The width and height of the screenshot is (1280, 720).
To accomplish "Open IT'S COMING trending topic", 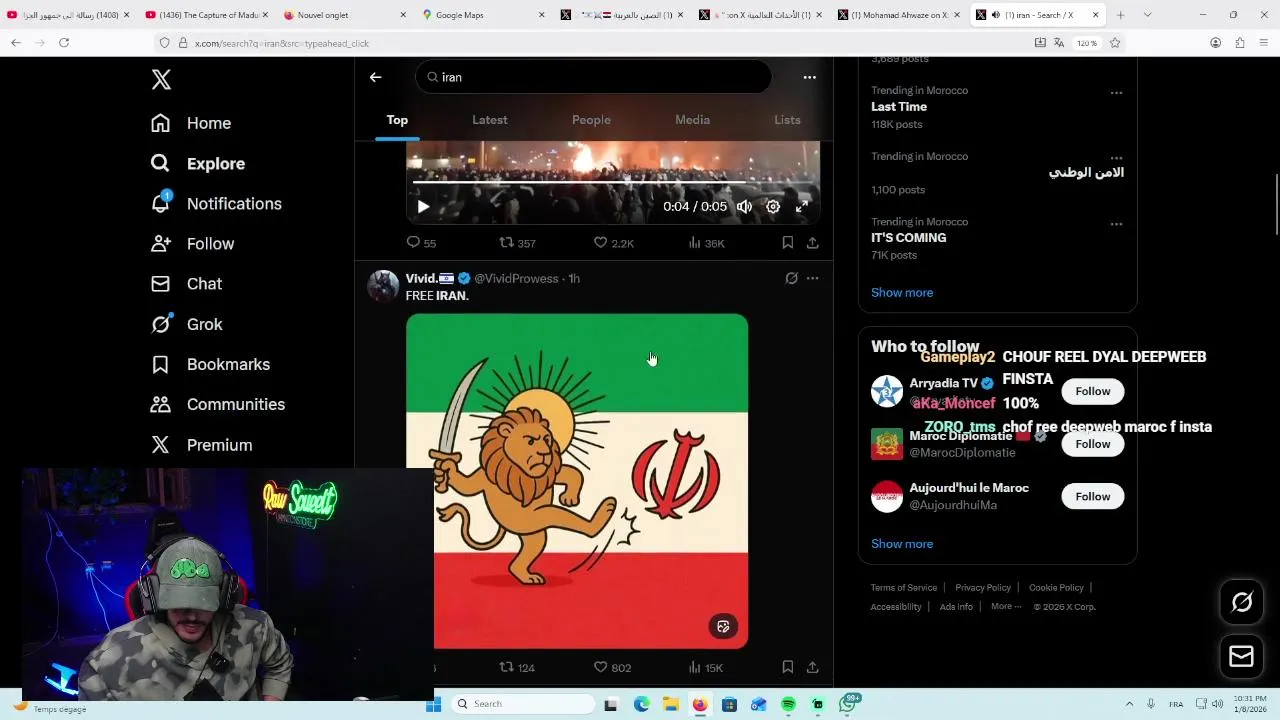I will point(908,238).
